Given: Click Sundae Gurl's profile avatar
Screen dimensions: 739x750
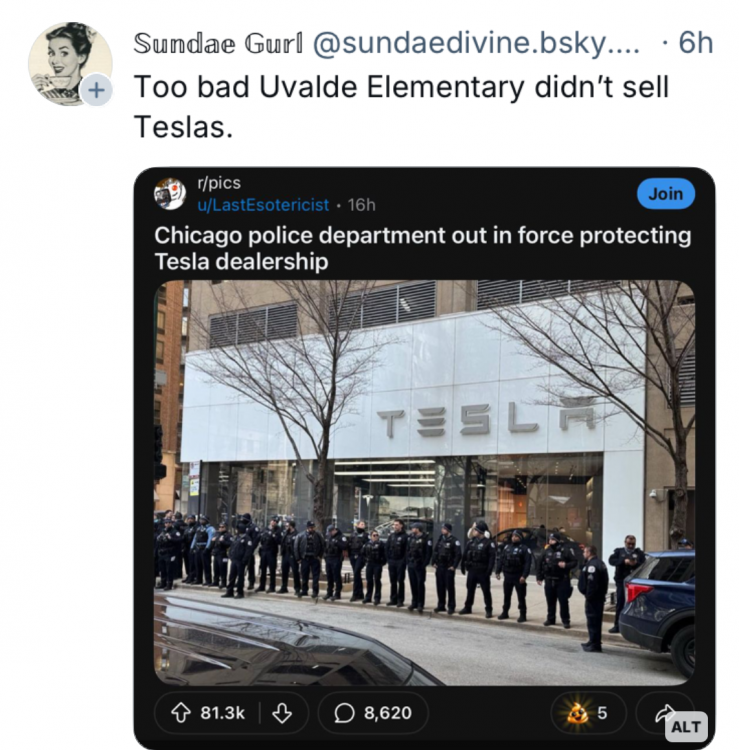Looking at the screenshot, I should (x=67, y=62).
